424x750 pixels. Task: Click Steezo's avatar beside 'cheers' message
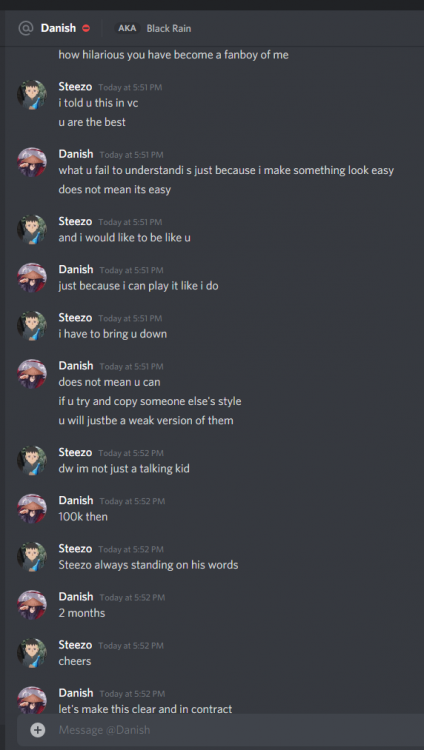coord(32,653)
